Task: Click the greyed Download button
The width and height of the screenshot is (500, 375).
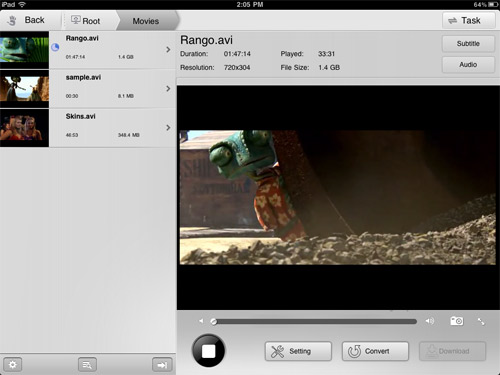Action: [x=452, y=351]
